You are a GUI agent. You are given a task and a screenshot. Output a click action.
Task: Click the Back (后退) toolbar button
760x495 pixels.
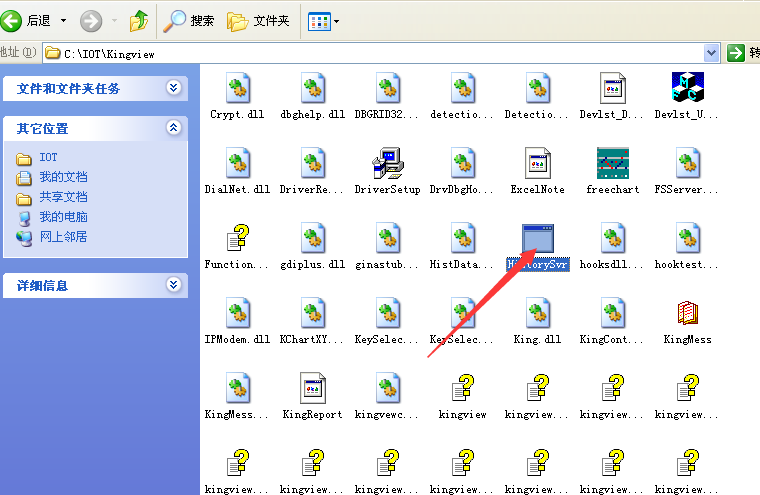coord(26,21)
